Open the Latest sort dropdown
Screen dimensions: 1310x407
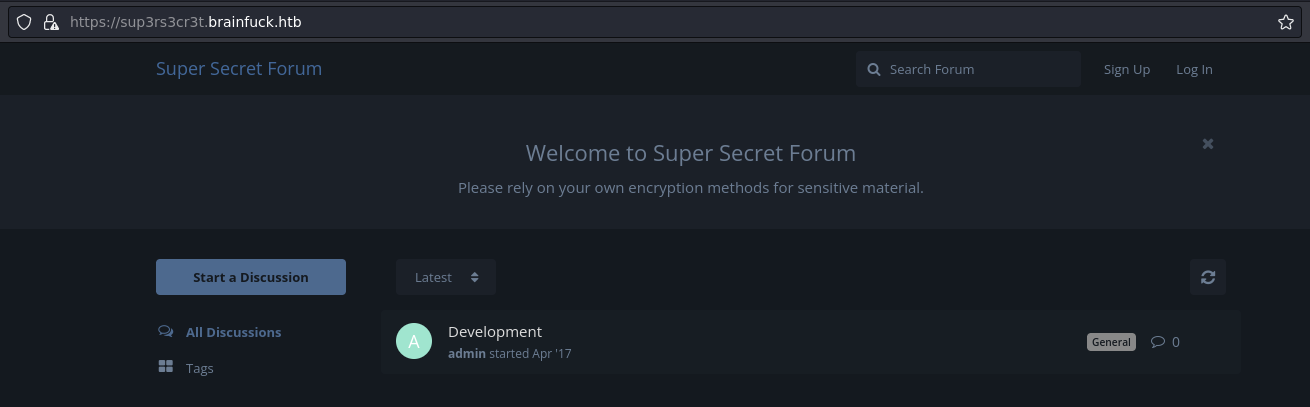click(x=446, y=277)
